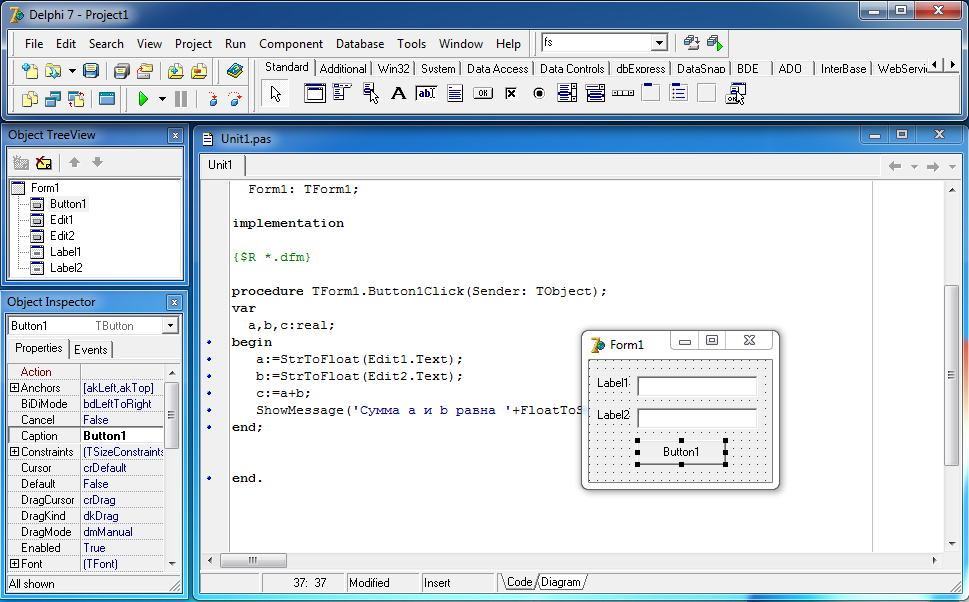Select the RadioGroup component in palette

(679, 93)
